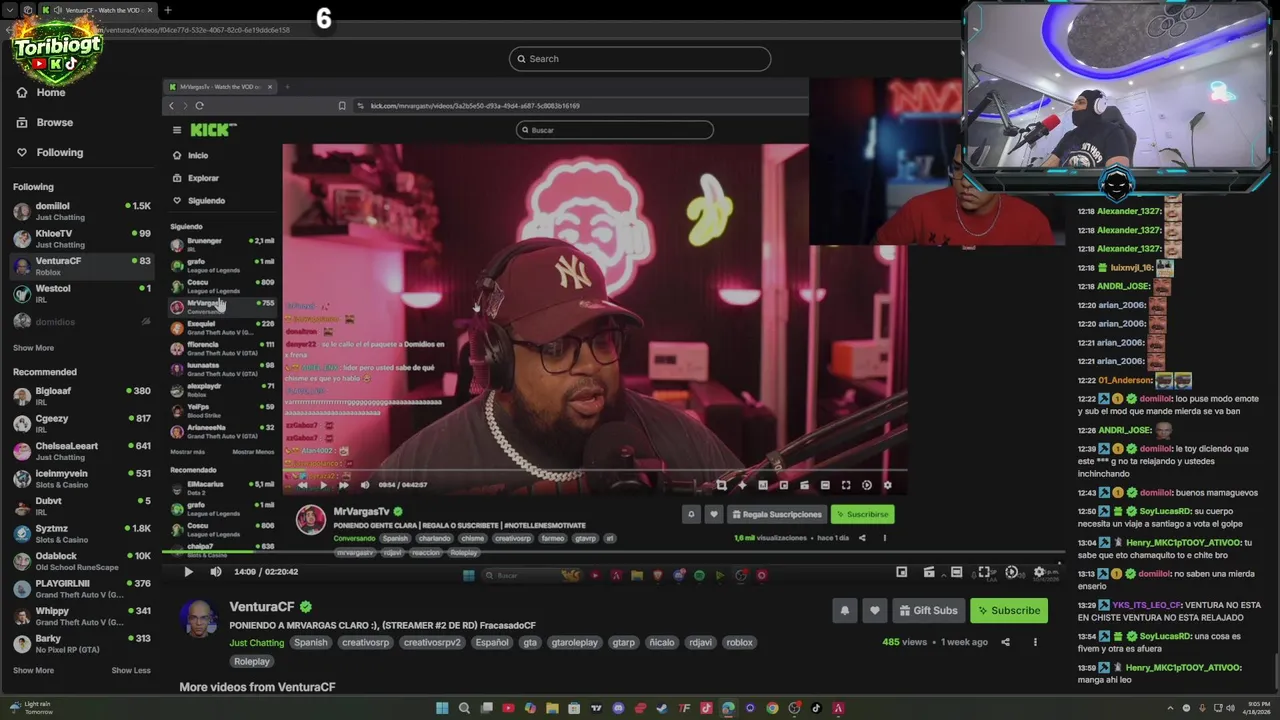Open recommended channel ChelseaLeeart
Screen dimensions: 1280x720
81,452
